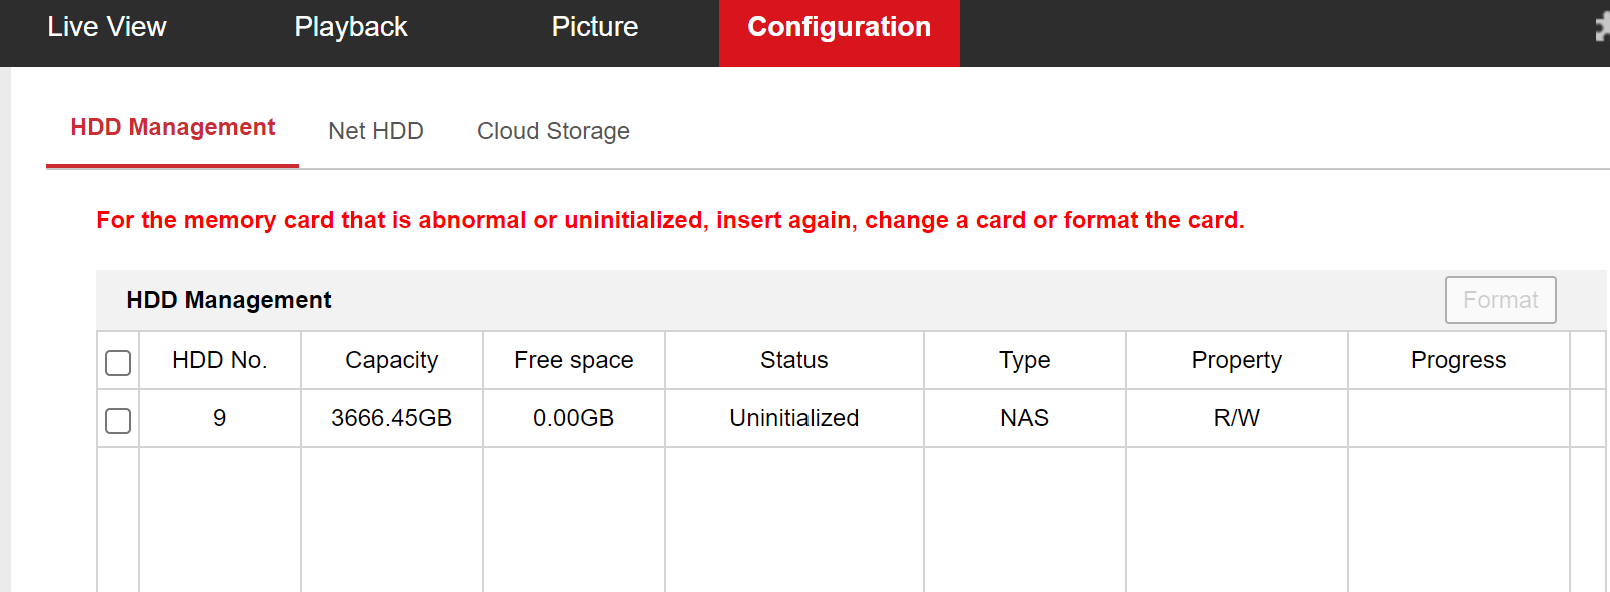Click the Progress column header
This screenshot has width=1610, height=592.
point(1458,360)
